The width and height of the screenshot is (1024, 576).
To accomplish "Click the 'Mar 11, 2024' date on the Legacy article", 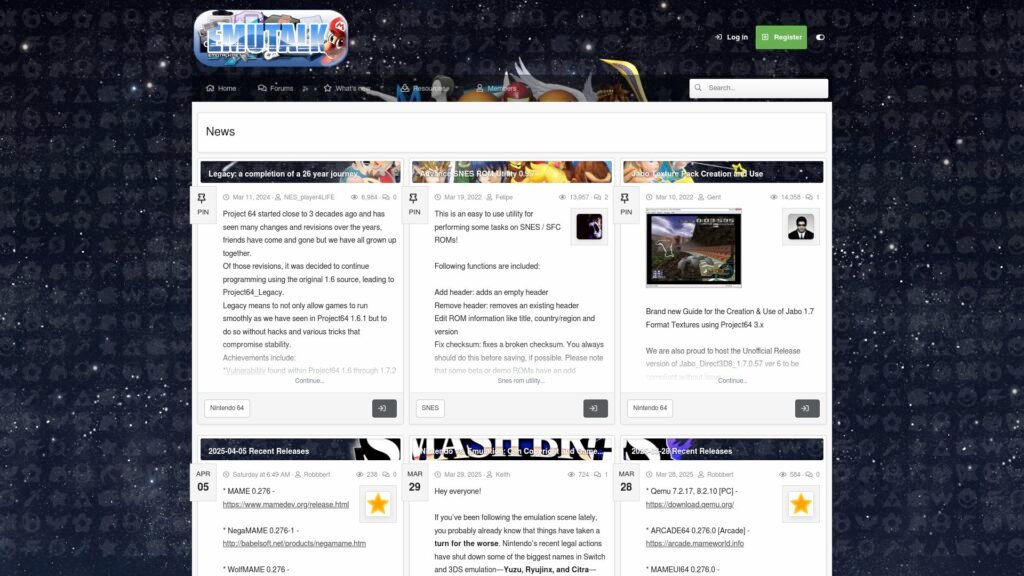I will [251, 197].
